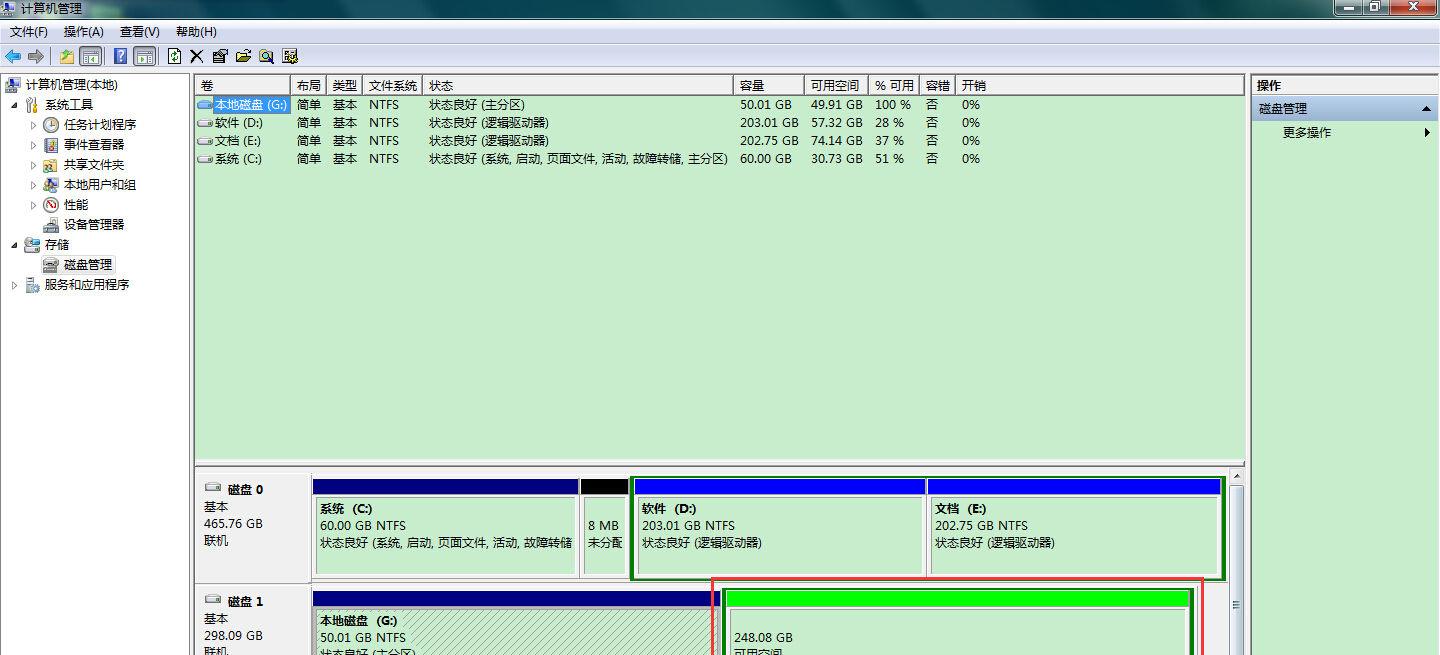Screen dimensions: 1440x655
Task: Open the 操作(A) menu
Action: [83, 32]
